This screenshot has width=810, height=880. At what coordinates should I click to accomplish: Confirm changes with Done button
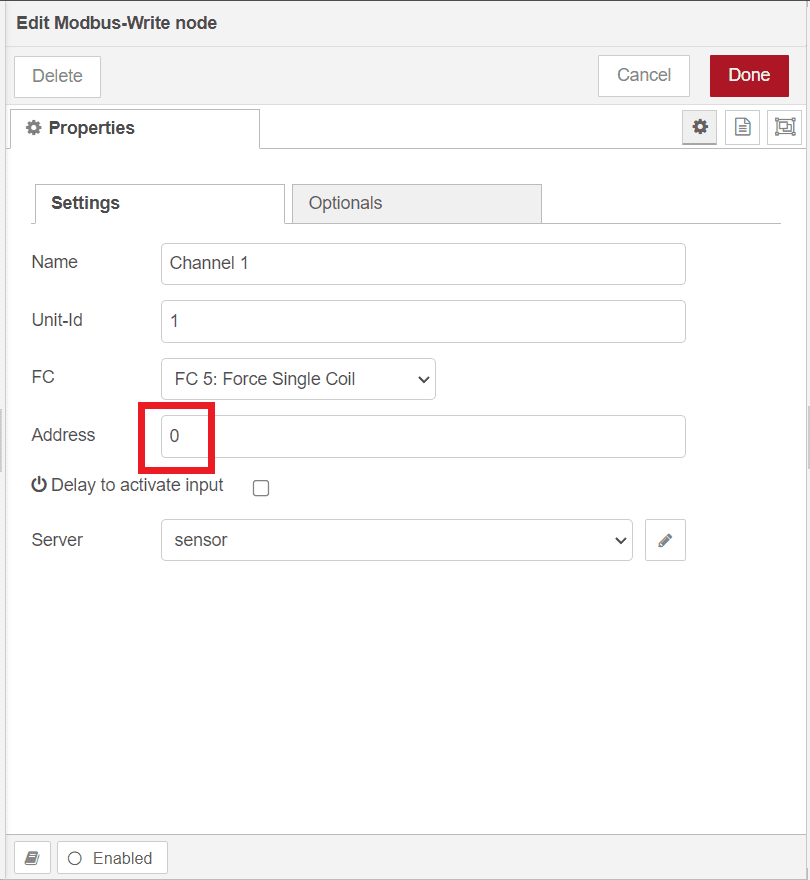pos(749,75)
